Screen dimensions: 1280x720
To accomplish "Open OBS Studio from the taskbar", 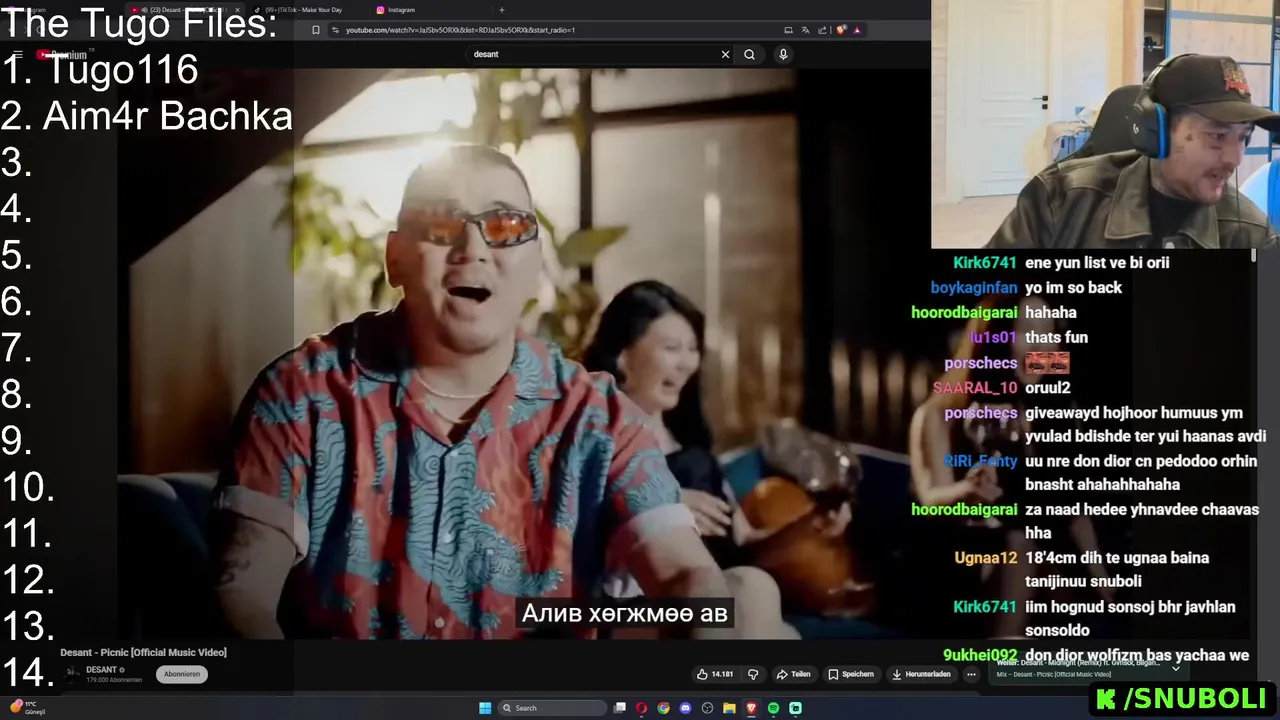I will (x=708, y=708).
